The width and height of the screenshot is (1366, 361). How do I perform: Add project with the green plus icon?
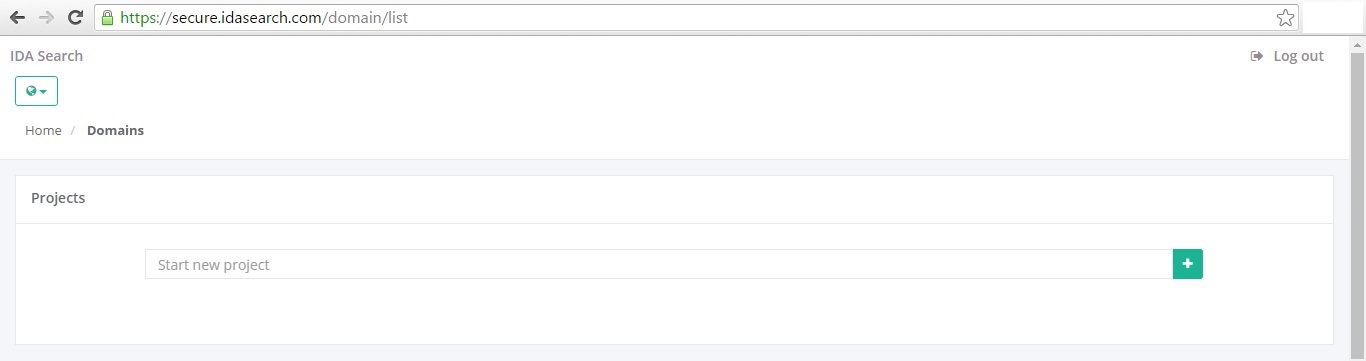coord(1187,264)
